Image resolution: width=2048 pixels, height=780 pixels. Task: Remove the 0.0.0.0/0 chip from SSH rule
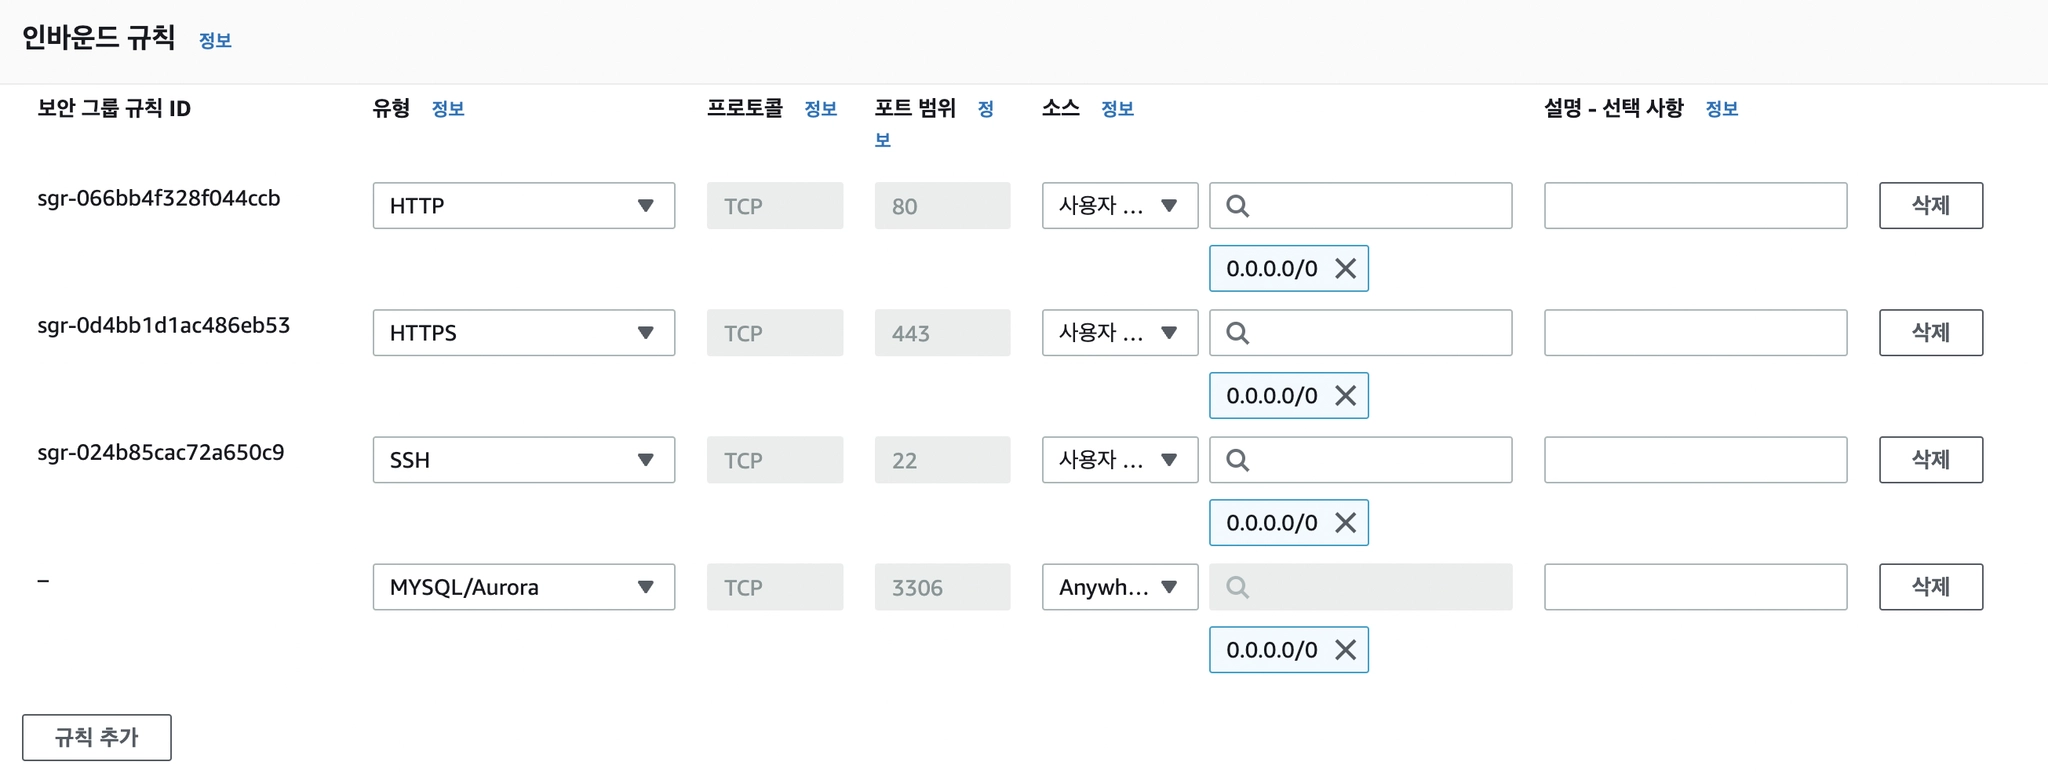1346,522
